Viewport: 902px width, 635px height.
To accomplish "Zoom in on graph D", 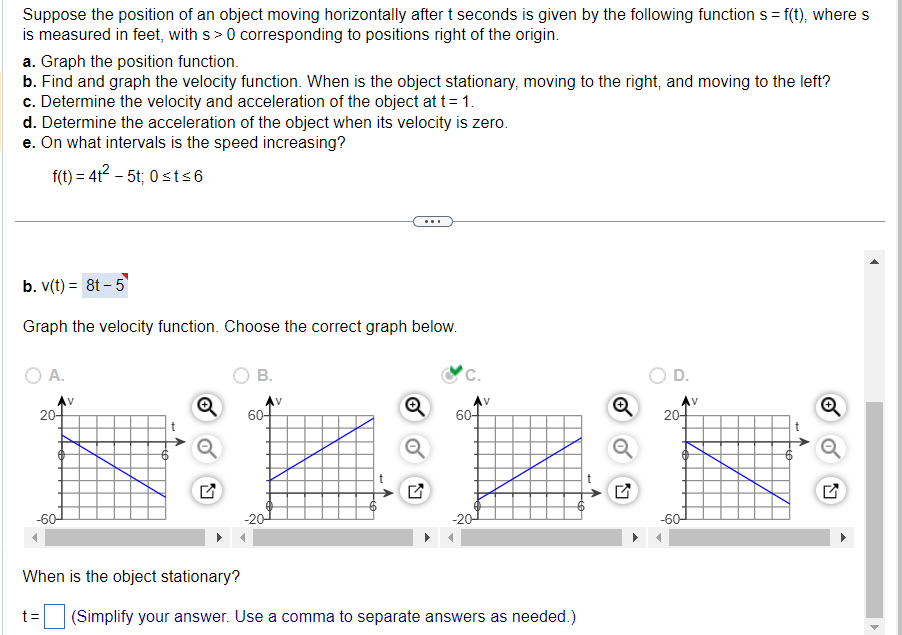I will click(830, 408).
